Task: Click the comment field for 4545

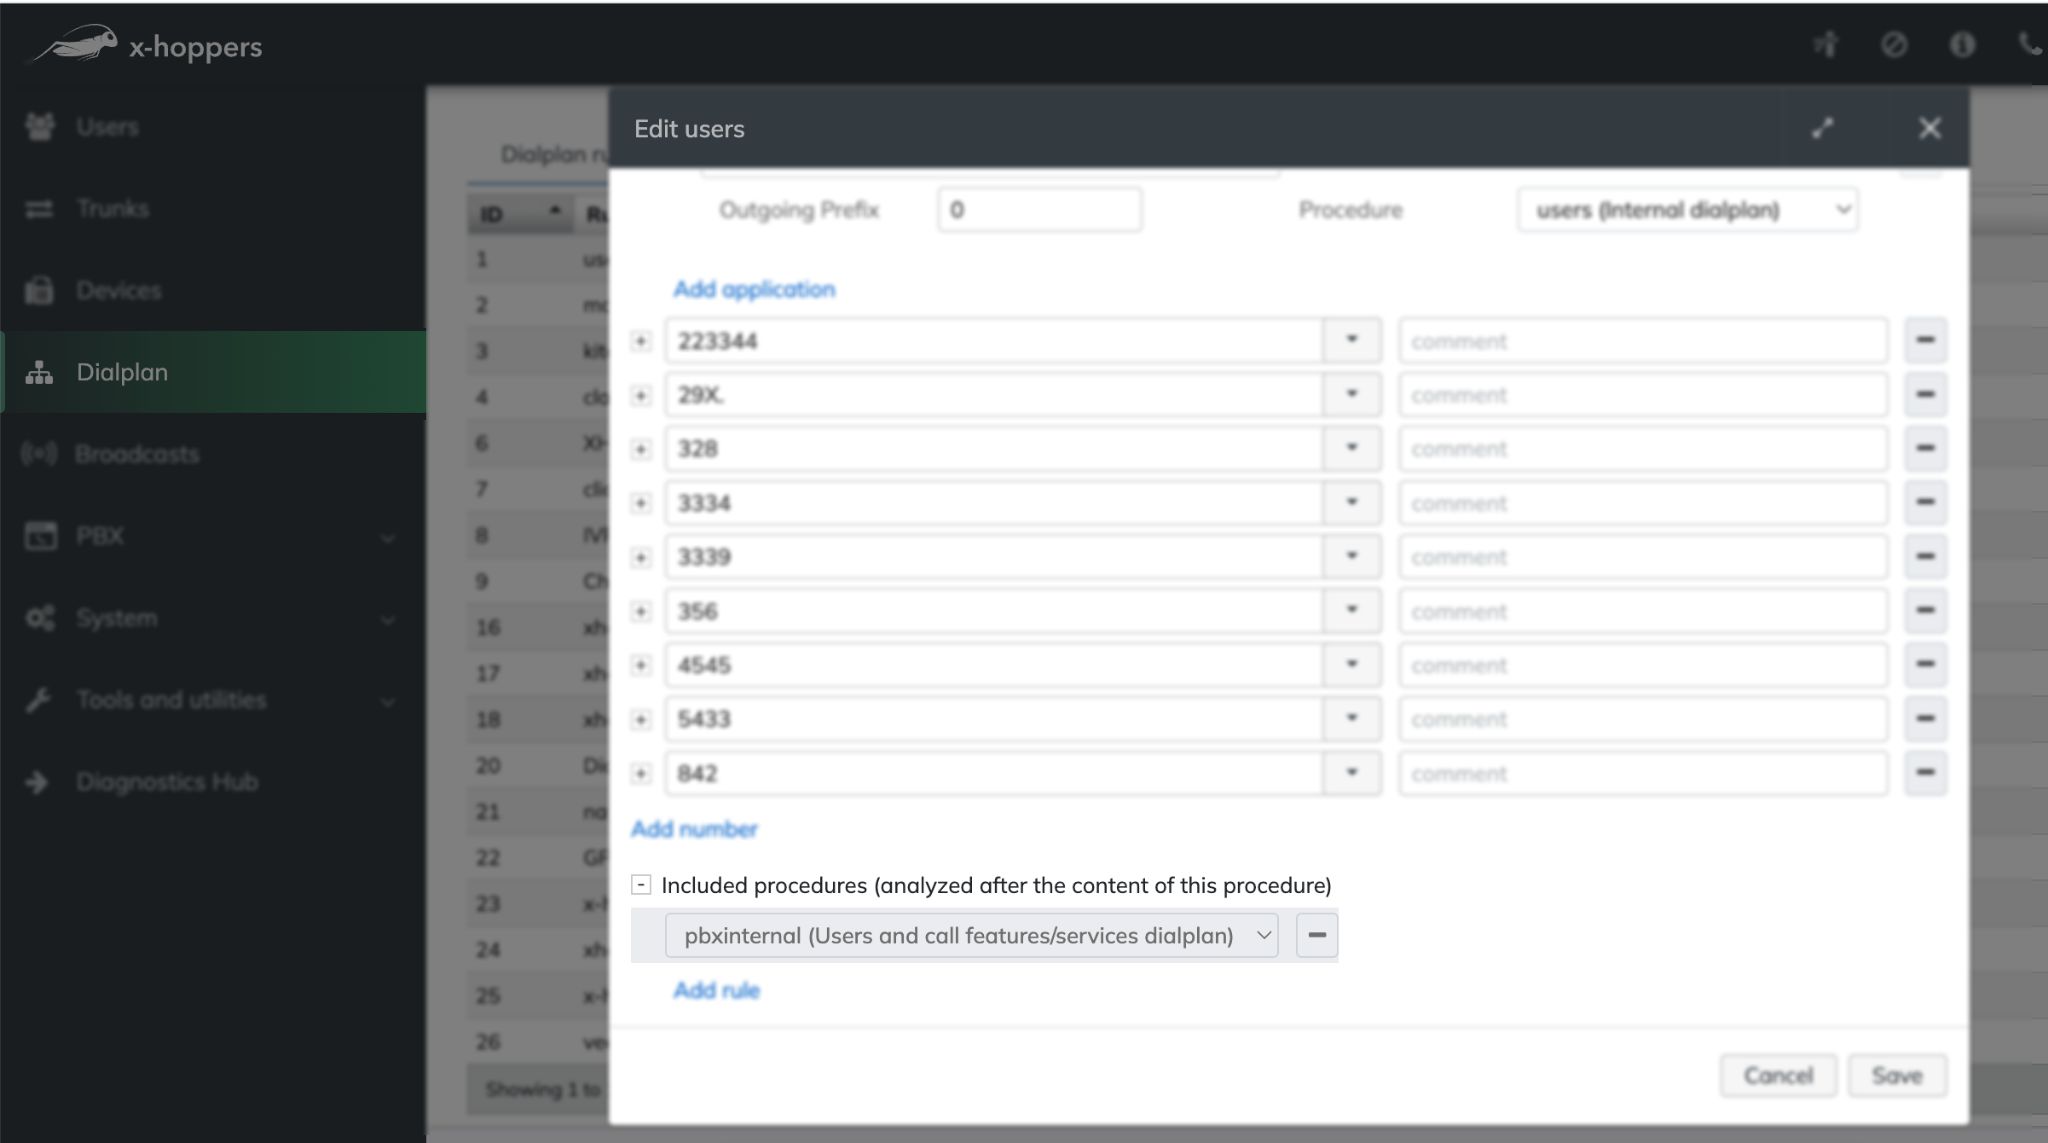Action: [1642, 666]
